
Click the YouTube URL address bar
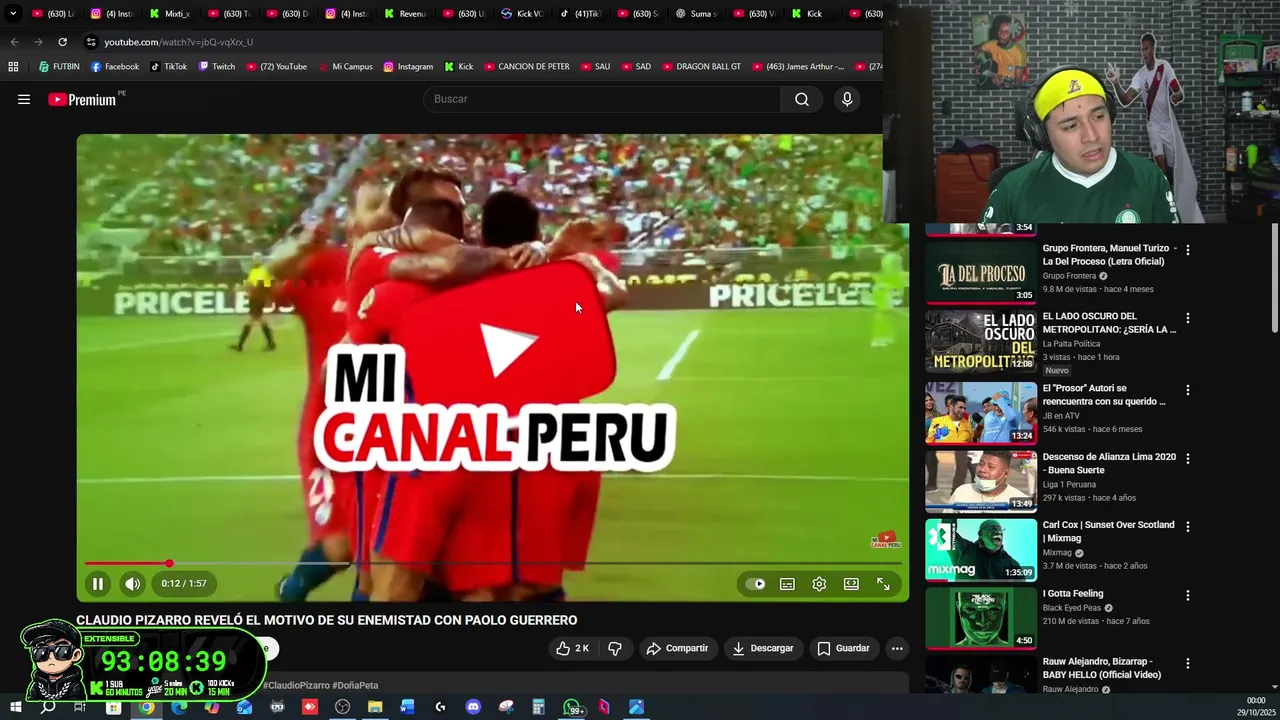point(179,42)
